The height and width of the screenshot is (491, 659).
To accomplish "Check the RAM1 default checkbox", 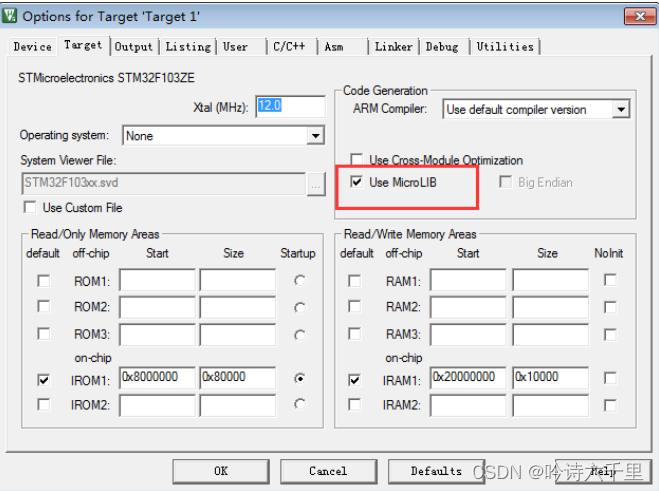I will [x=355, y=280].
